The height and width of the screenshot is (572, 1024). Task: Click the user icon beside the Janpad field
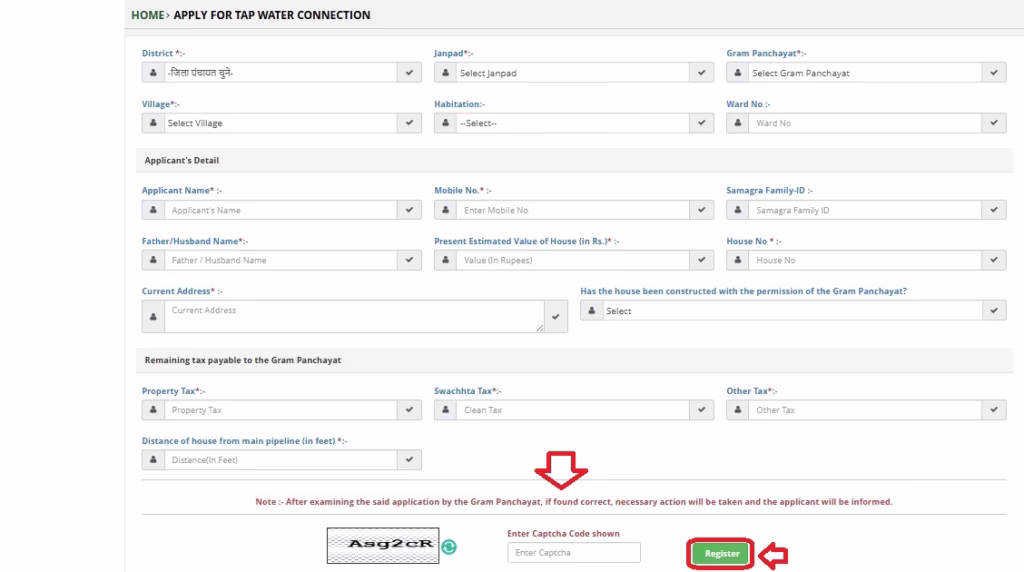tap(445, 72)
